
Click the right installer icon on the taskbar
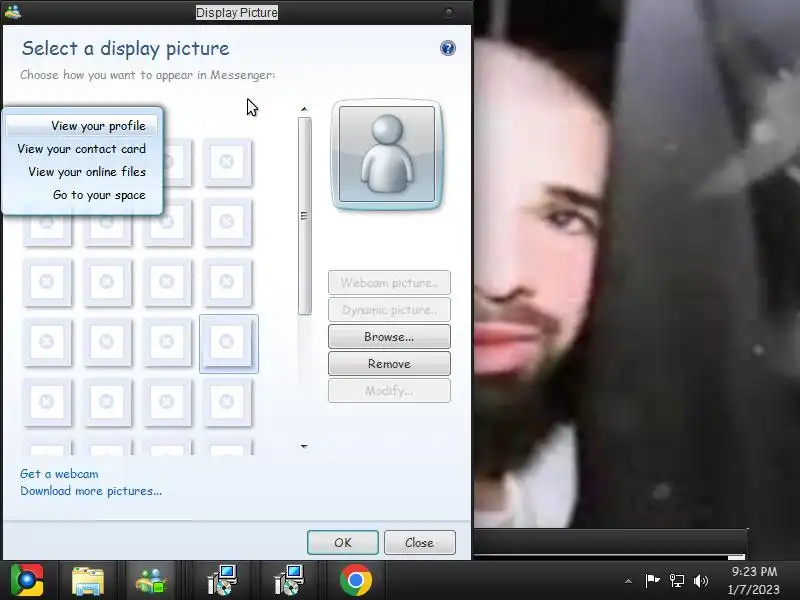point(289,581)
